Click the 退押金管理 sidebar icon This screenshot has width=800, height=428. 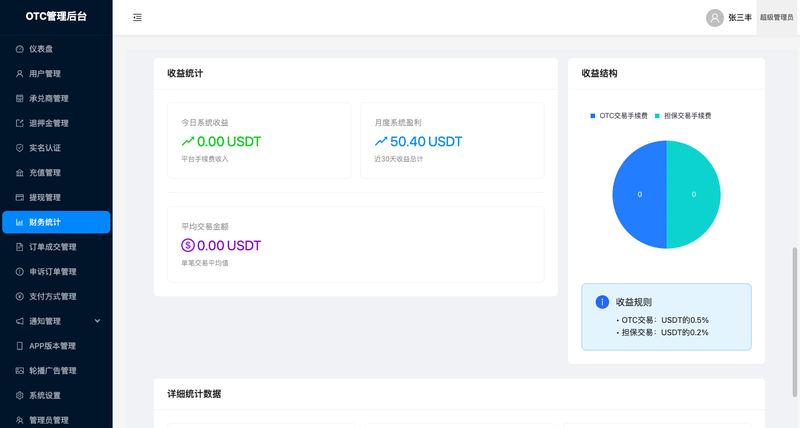(x=19, y=123)
